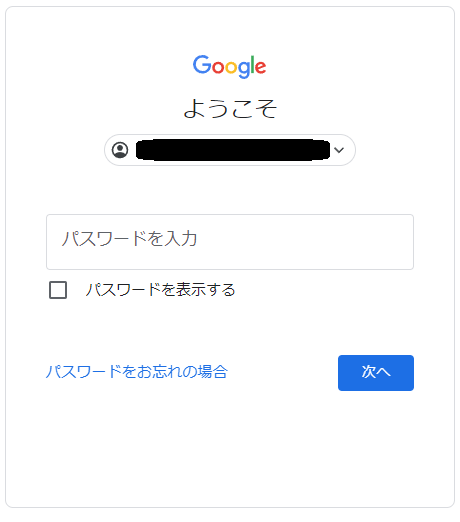Click the yellow o in the Google logo
Viewport: 460px width, 522px height.
point(231,67)
